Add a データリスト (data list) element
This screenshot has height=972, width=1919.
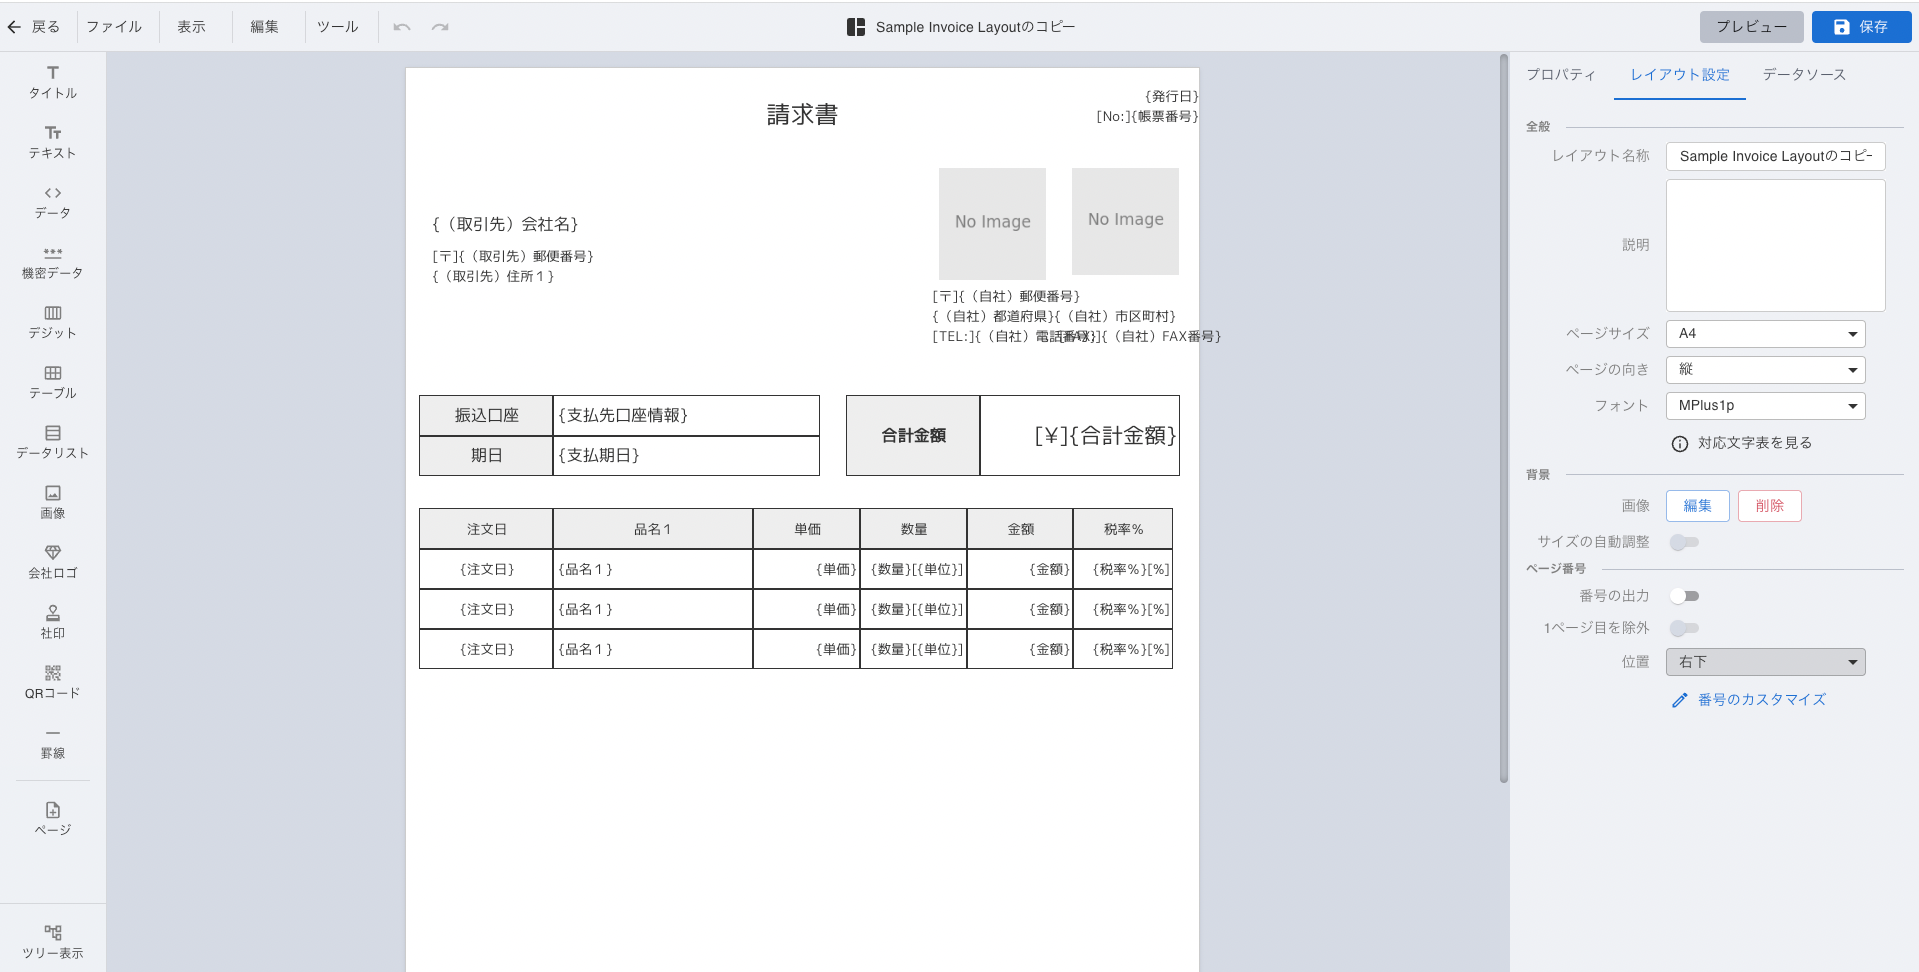(x=53, y=442)
